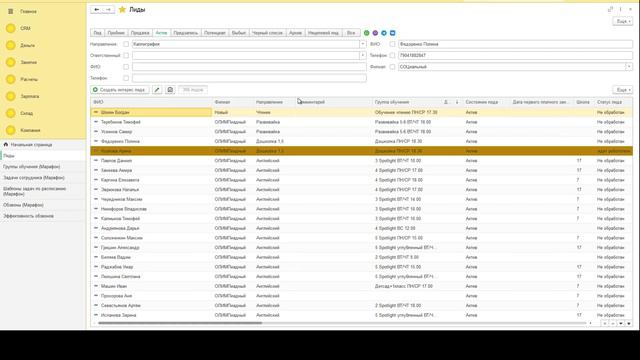Click the light-blue round icon after the tabs

(384, 33)
